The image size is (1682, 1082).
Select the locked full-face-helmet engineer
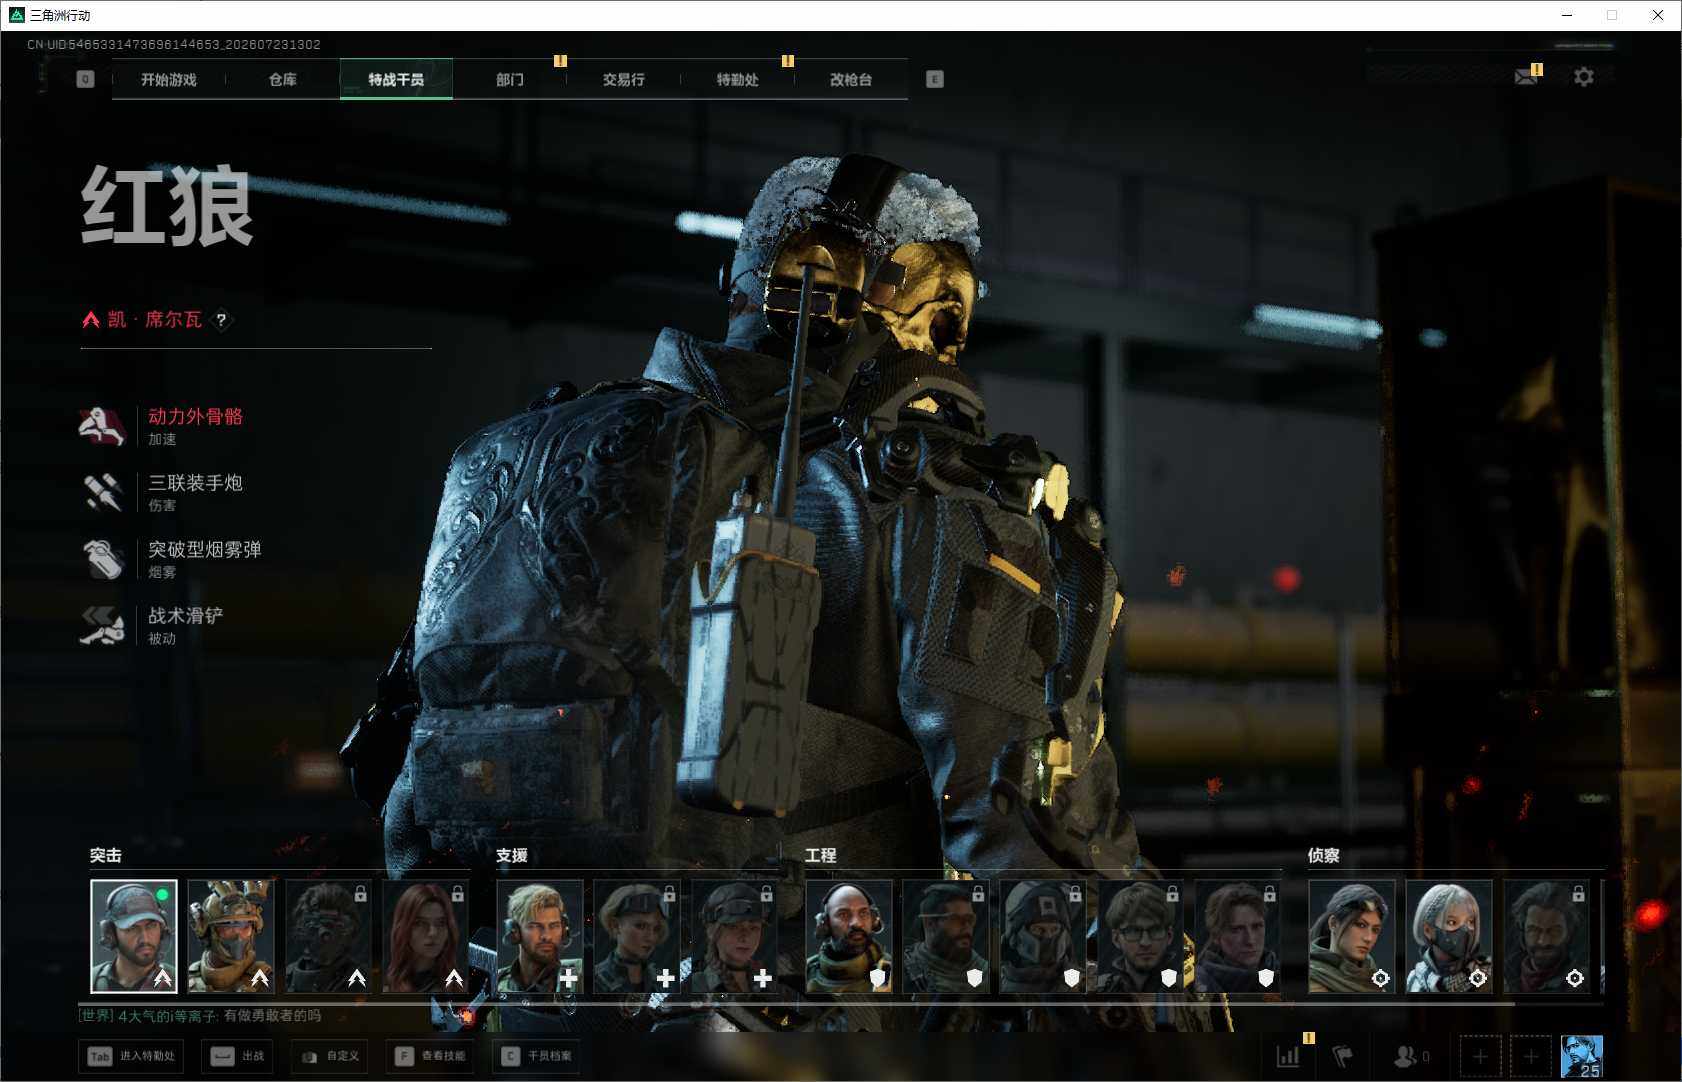[1043, 936]
